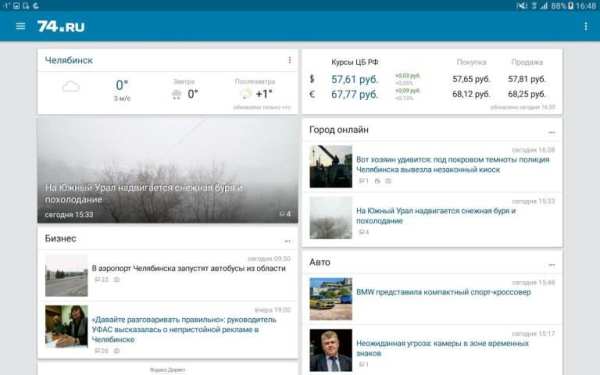
Task: Tap tomorrow's snow forecast icon
Action: tap(176, 94)
